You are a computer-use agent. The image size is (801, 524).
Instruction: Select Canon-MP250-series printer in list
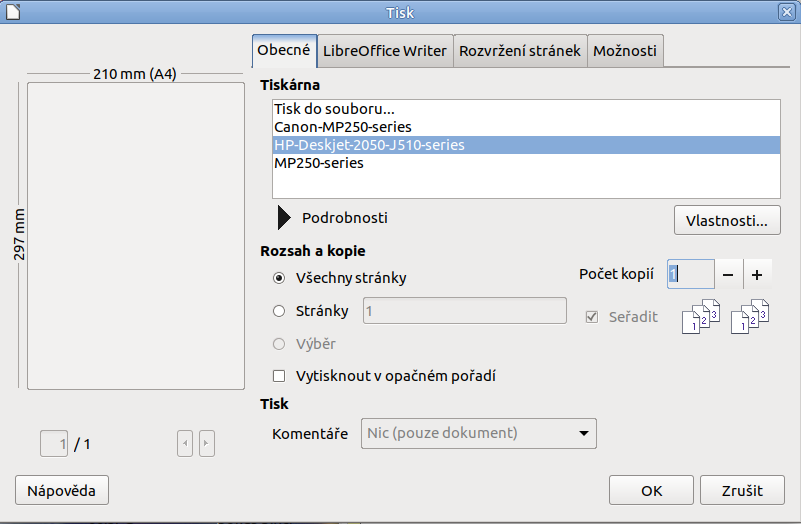pyautogui.click(x=343, y=127)
